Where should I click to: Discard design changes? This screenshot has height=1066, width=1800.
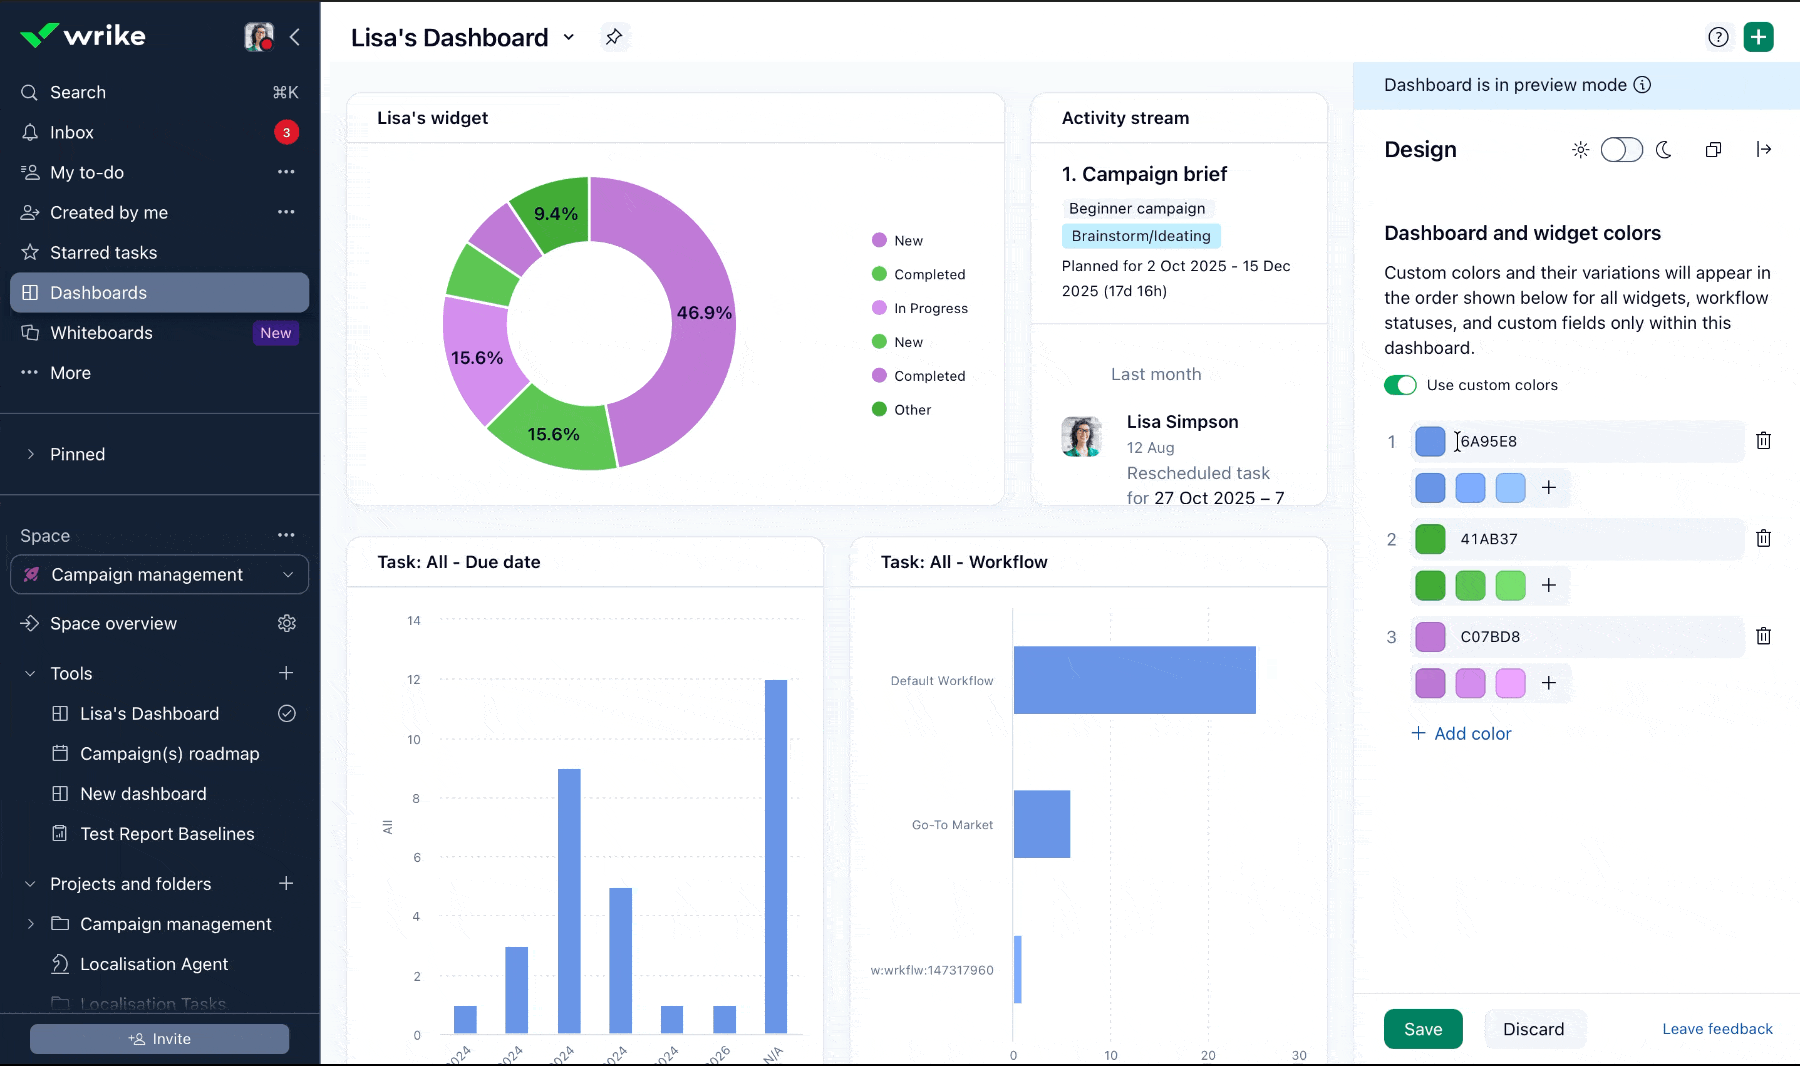1534,1029
